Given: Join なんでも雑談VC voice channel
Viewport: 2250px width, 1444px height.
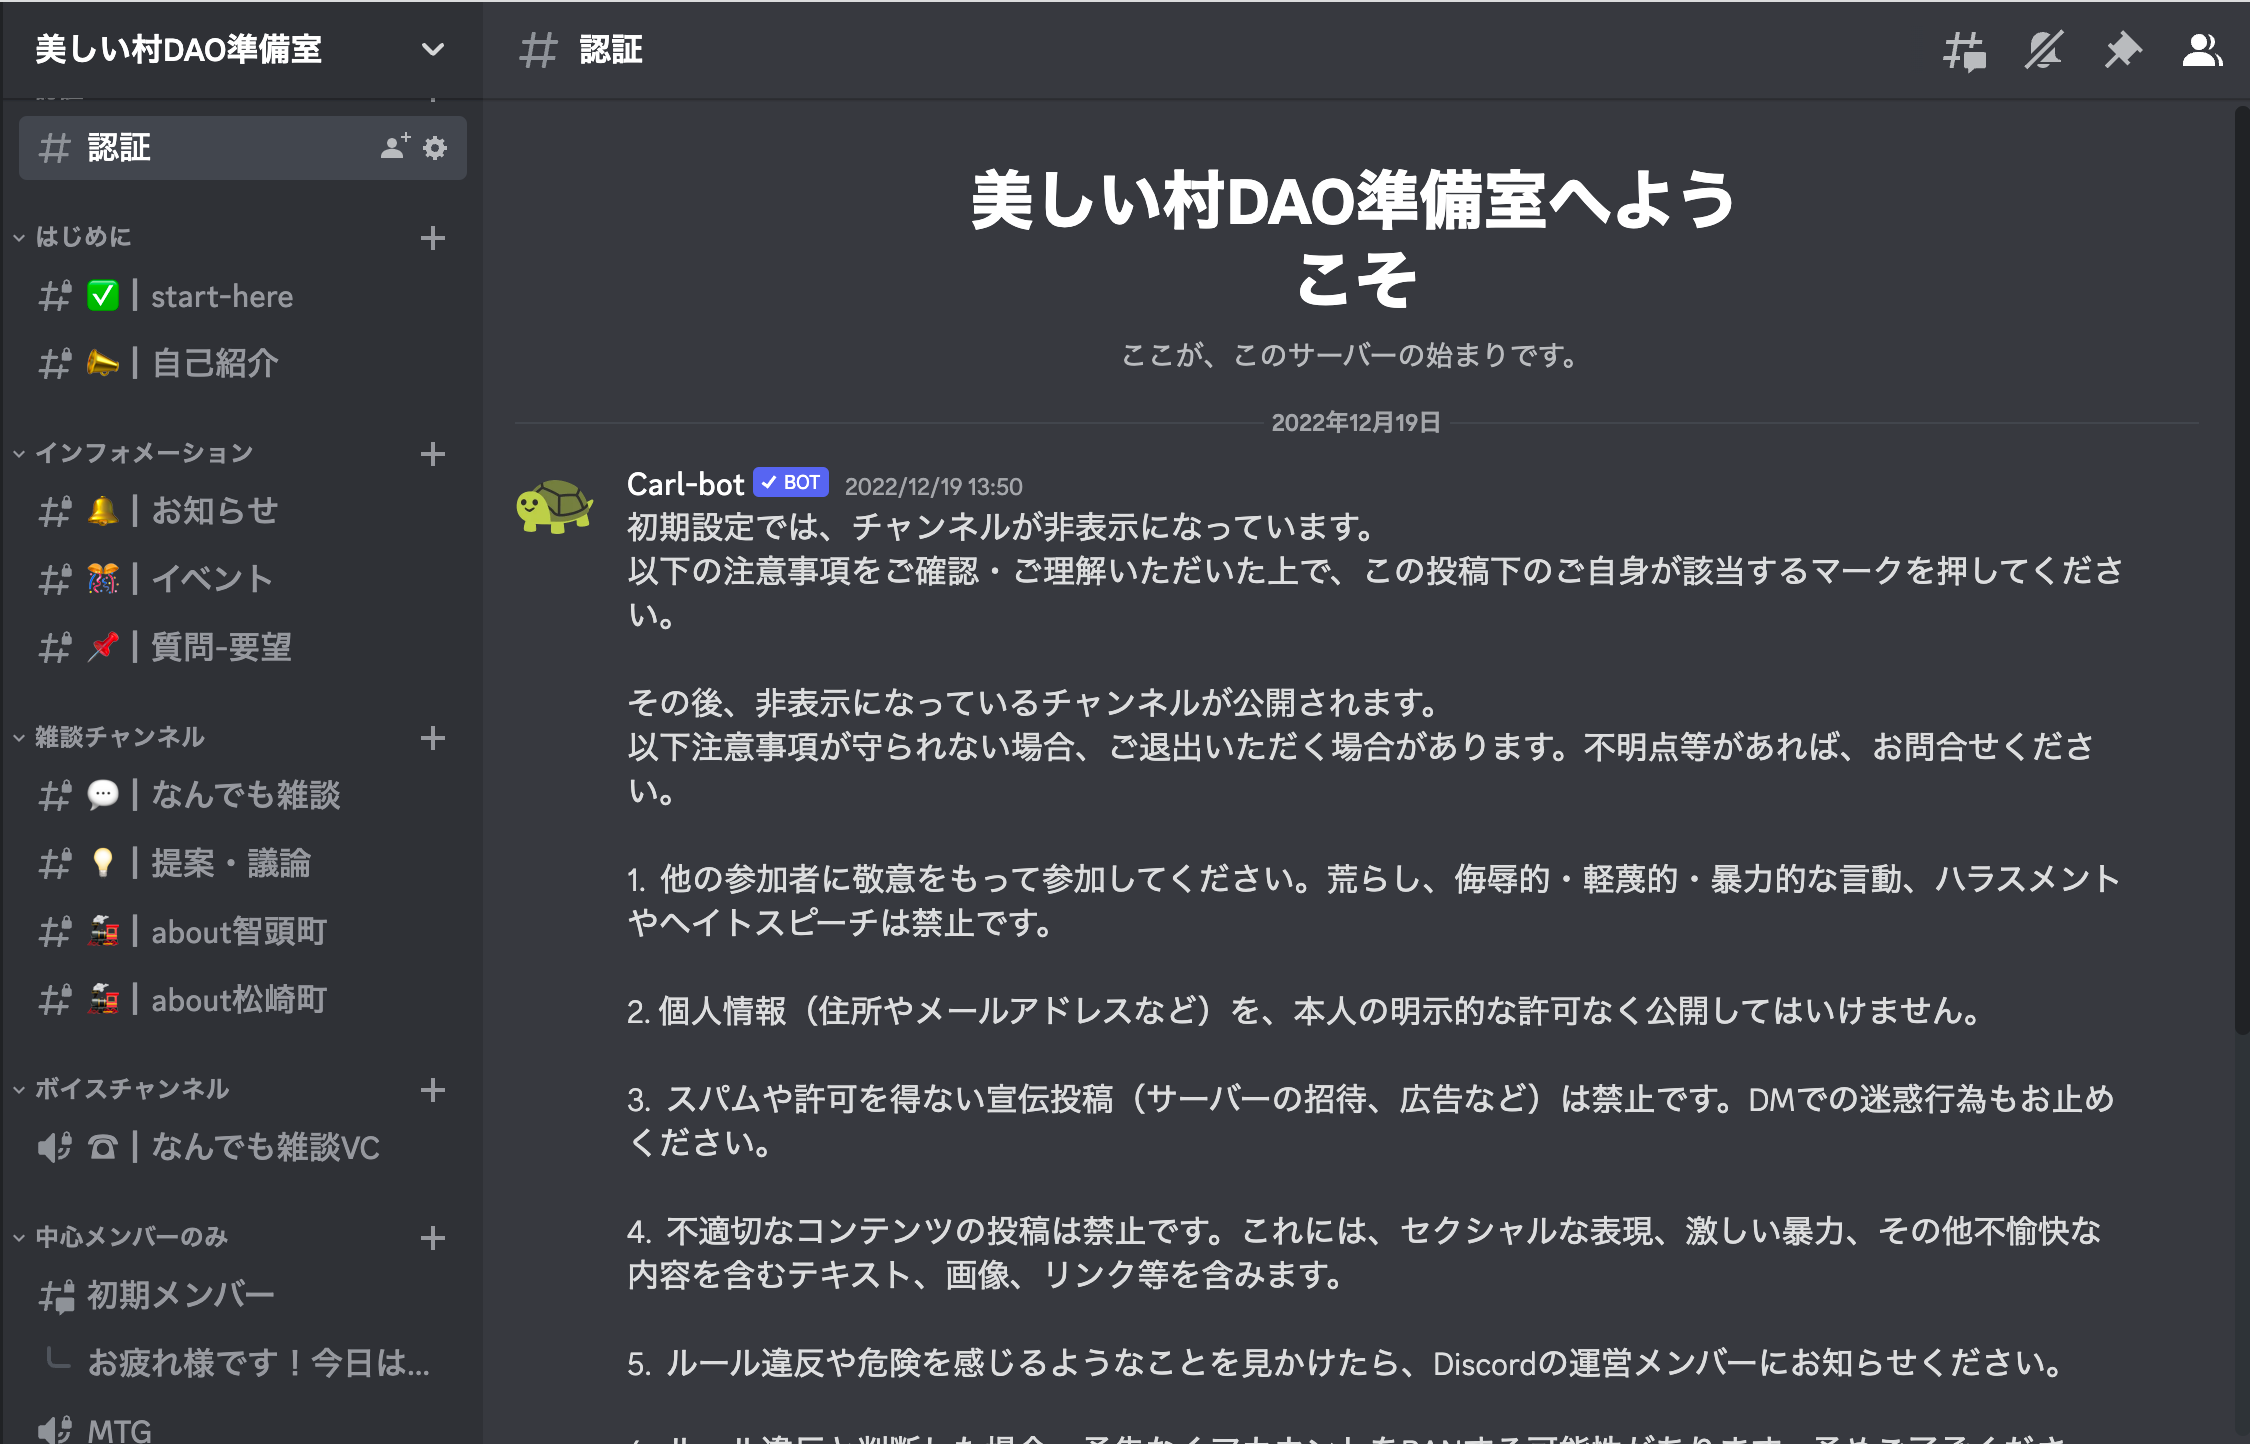Looking at the screenshot, I should (x=264, y=1147).
